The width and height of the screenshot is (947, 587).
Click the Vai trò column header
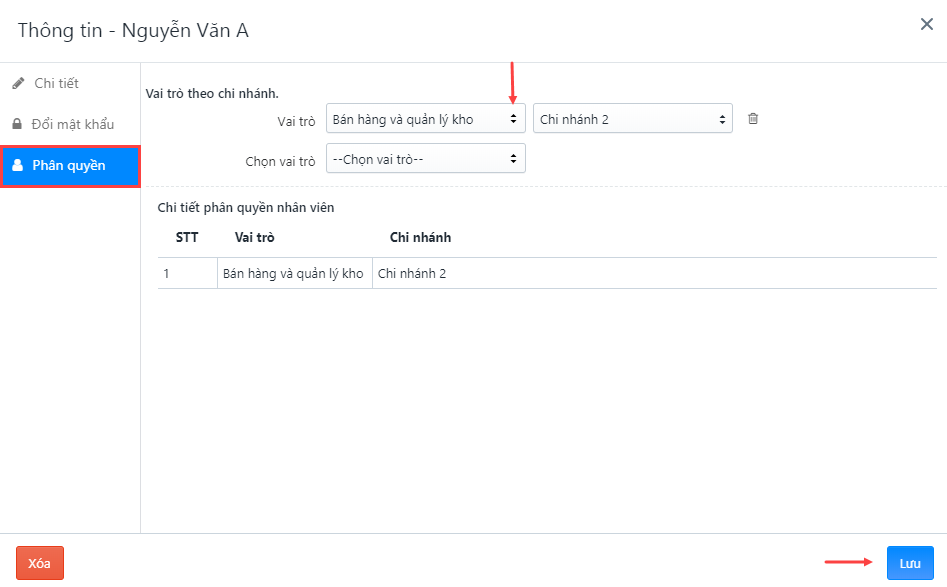254,237
